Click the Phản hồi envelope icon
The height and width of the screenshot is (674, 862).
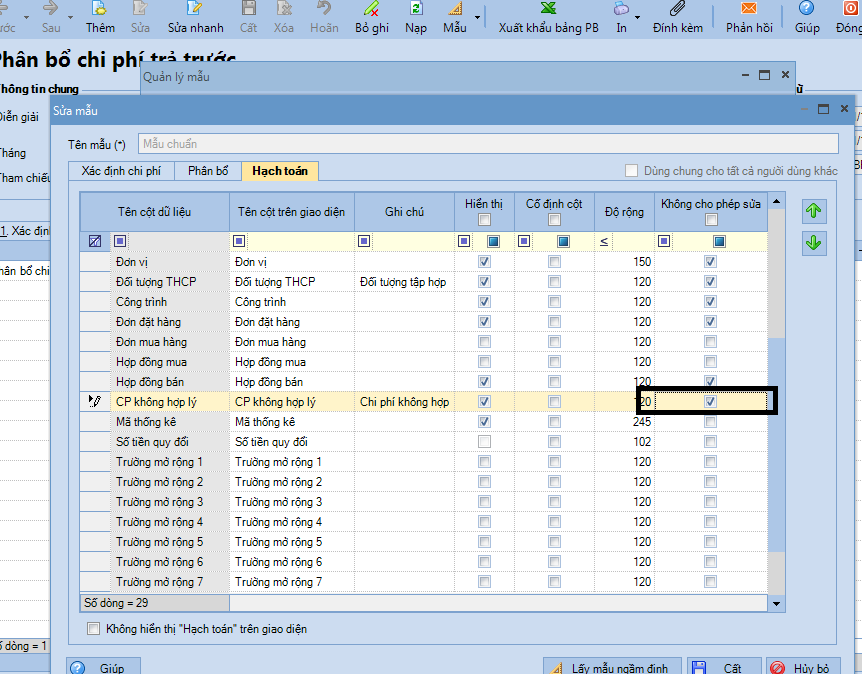click(x=749, y=8)
